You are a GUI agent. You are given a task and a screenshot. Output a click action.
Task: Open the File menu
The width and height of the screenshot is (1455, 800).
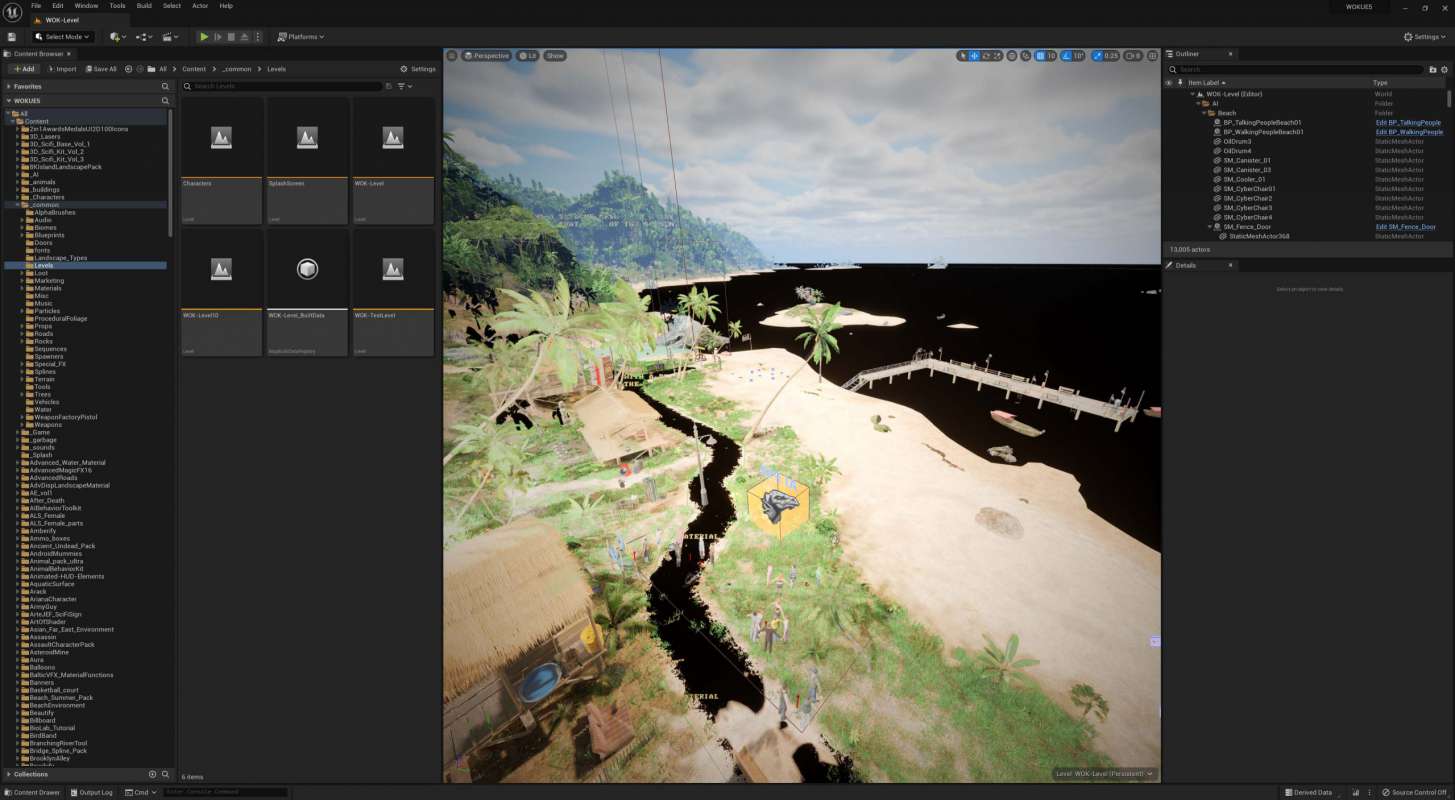(36, 6)
